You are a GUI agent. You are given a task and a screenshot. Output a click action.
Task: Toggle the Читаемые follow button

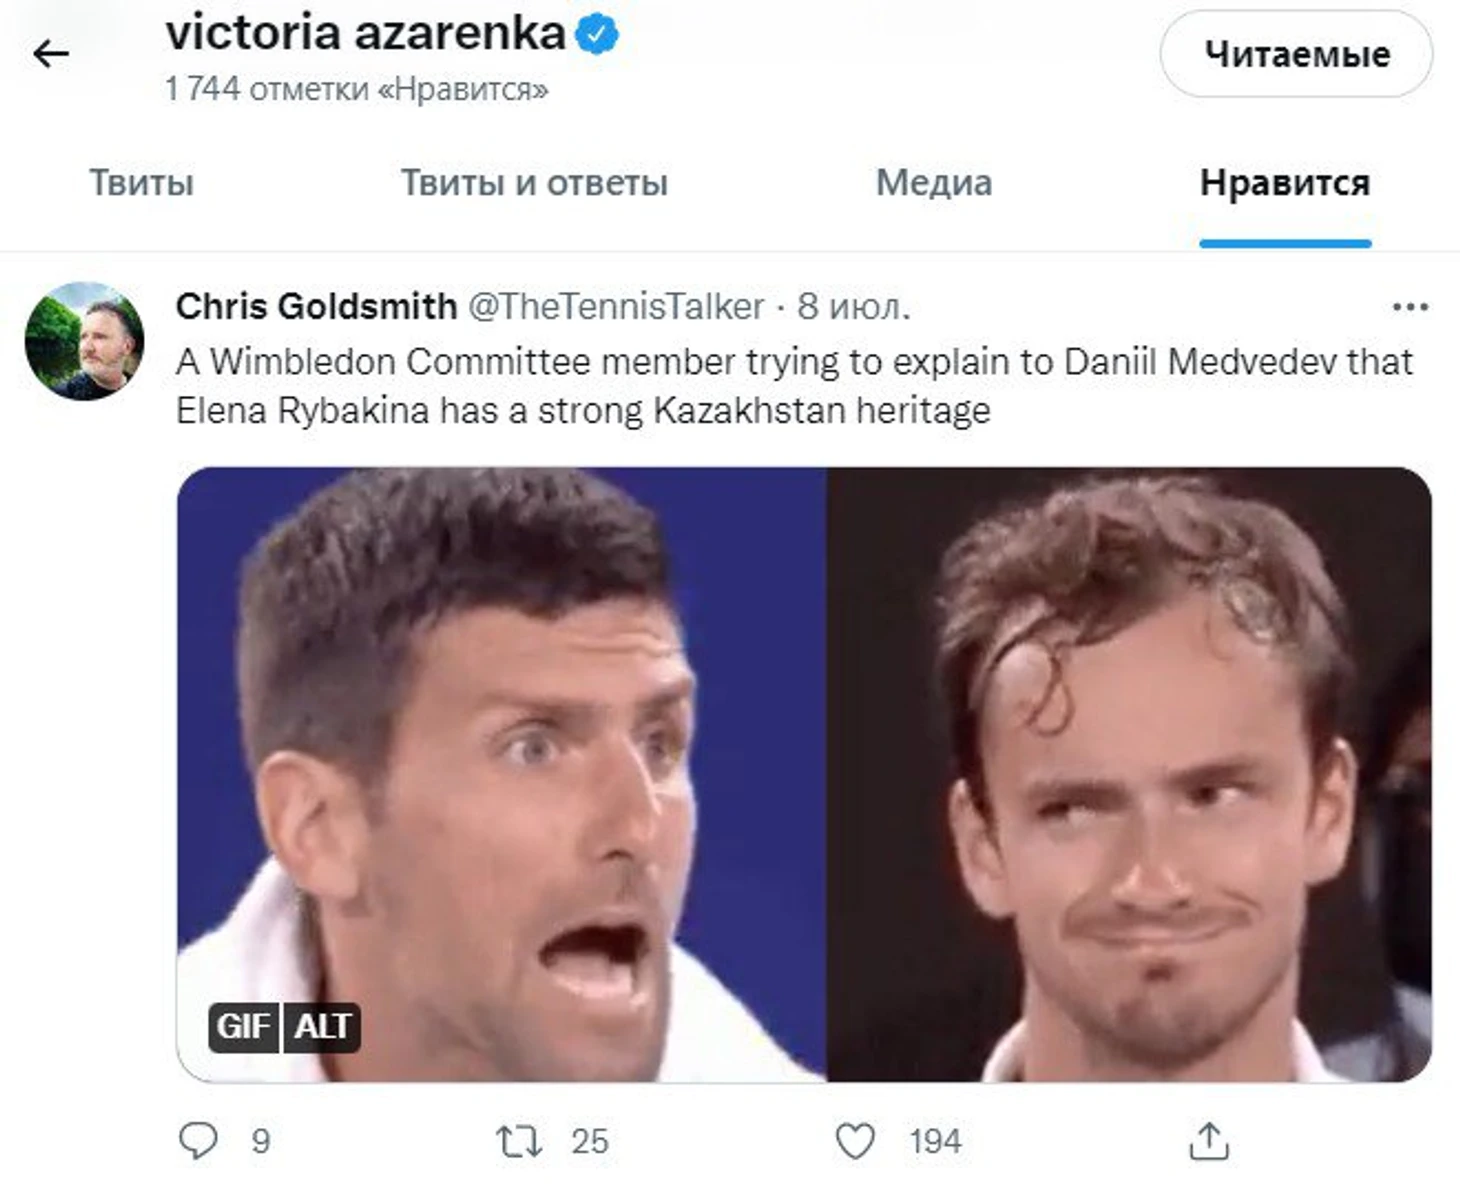[1296, 54]
